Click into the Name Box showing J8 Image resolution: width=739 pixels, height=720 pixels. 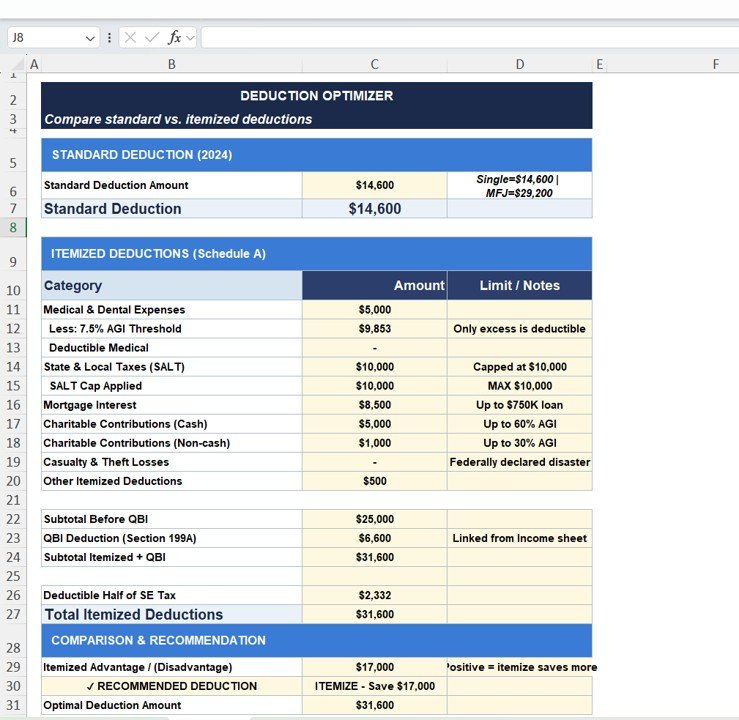[45, 38]
